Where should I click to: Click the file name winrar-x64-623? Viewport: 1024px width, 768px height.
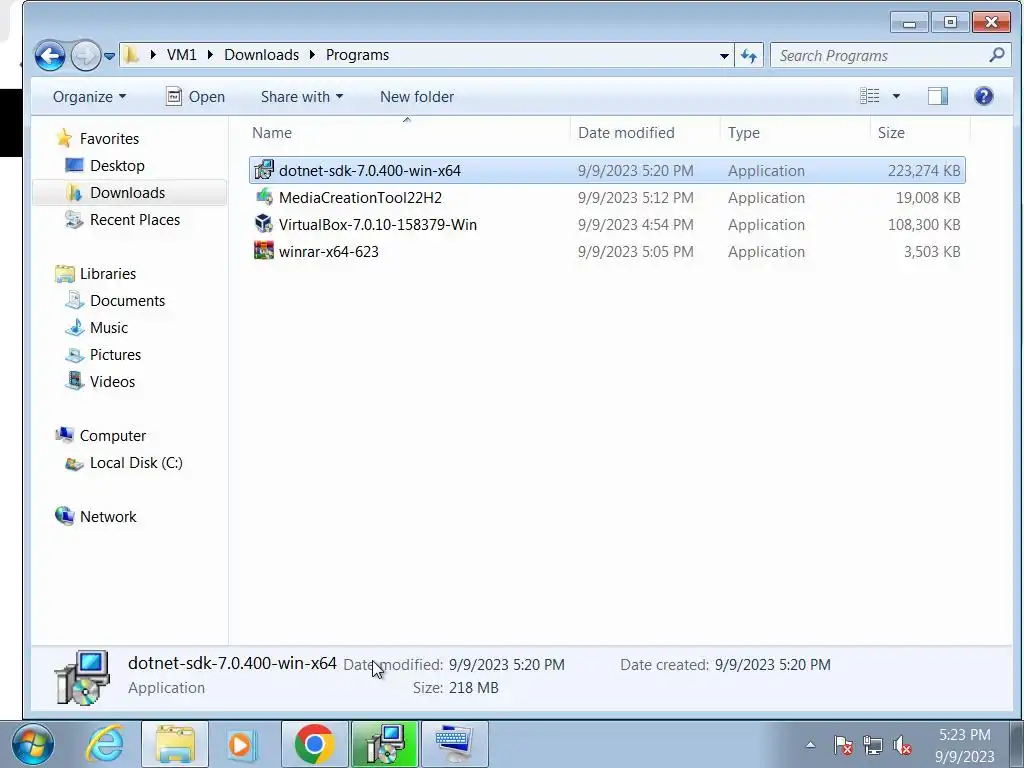coord(328,251)
